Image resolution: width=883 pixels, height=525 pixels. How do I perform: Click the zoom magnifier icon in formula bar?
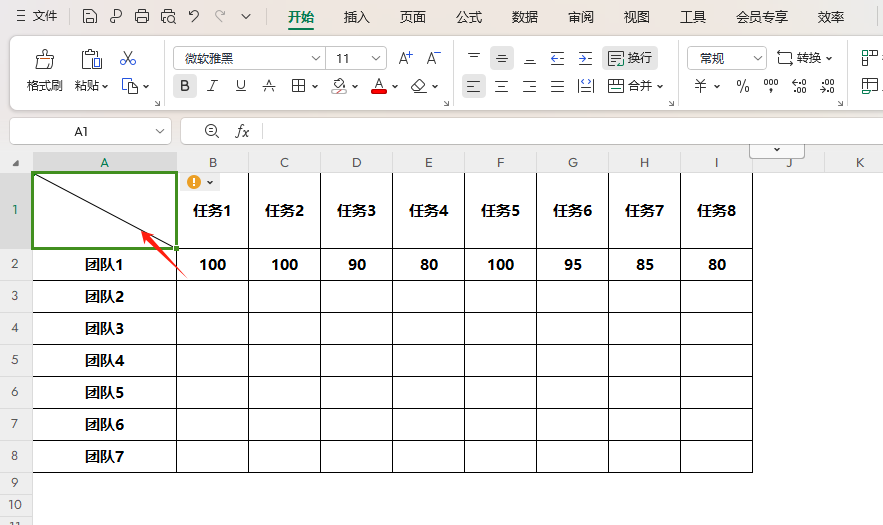212,131
